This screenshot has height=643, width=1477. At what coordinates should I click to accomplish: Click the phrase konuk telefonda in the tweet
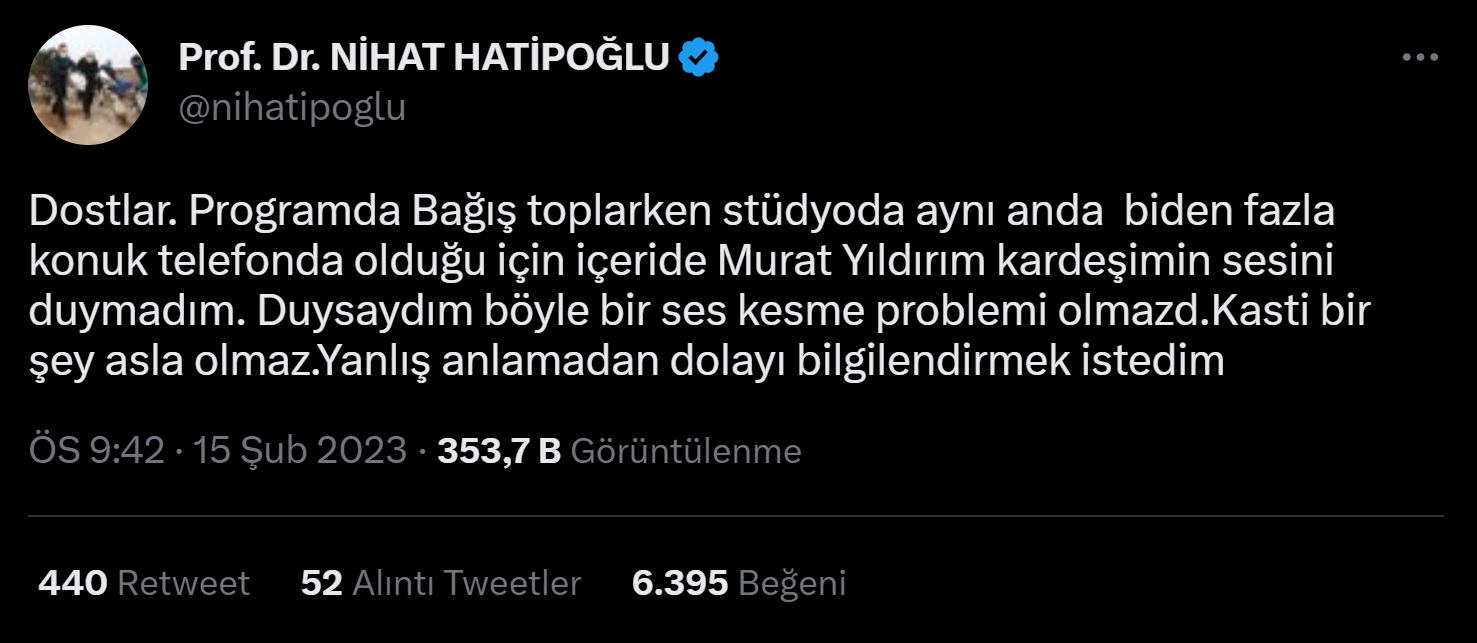click(x=189, y=262)
